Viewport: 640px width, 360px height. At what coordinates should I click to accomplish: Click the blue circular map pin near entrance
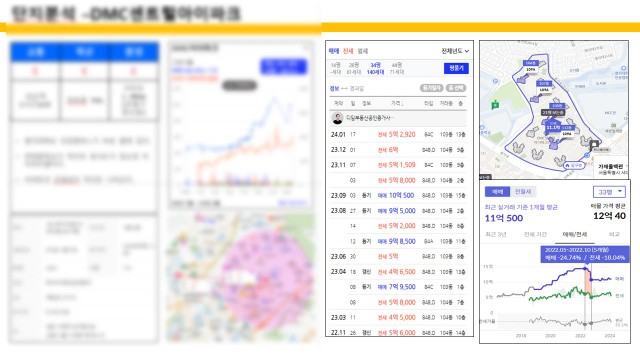point(587,156)
